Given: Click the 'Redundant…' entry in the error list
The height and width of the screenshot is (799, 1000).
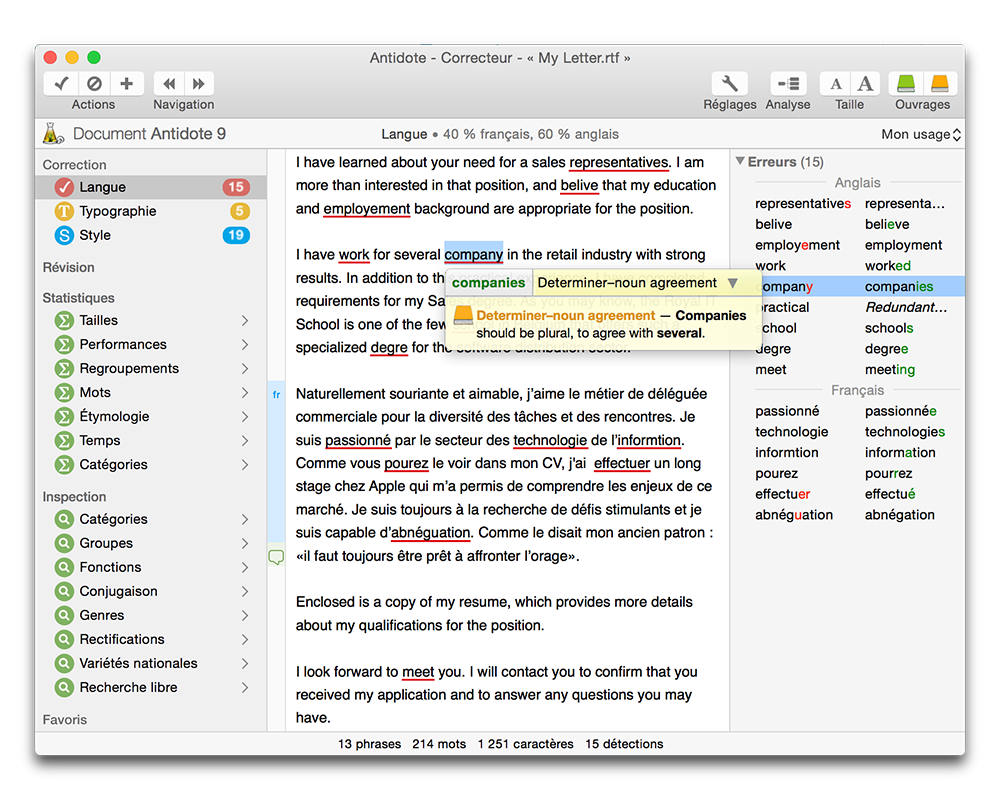Looking at the screenshot, I should (906, 307).
